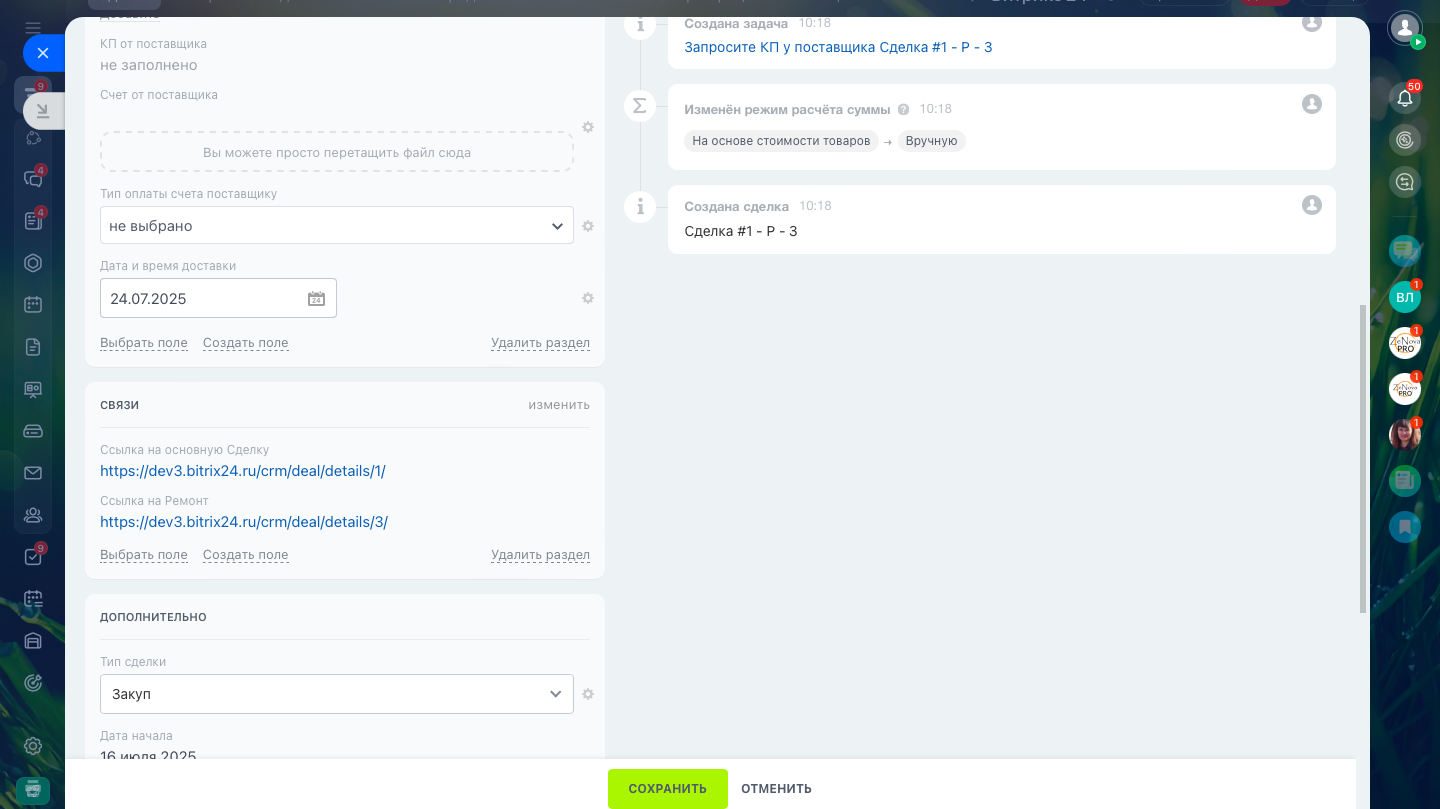Open the gear next to the supplier invoice file field
Screen dimensions: 1440x809
coord(588,127)
